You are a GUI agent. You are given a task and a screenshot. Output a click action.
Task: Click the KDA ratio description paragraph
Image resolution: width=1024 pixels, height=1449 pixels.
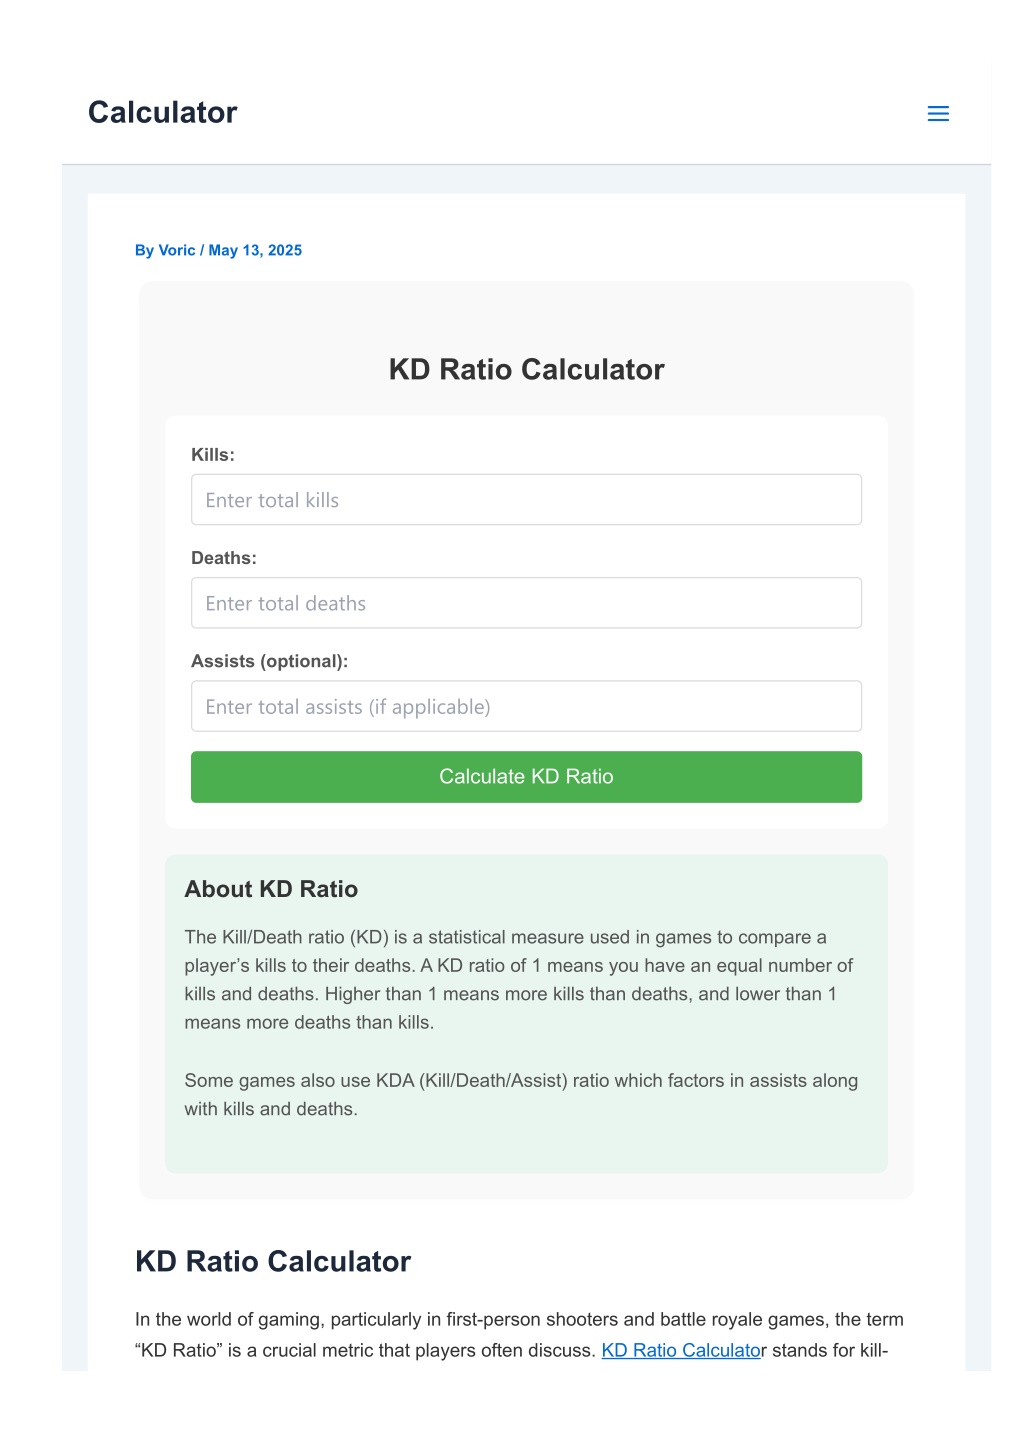tap(521, 1095)
